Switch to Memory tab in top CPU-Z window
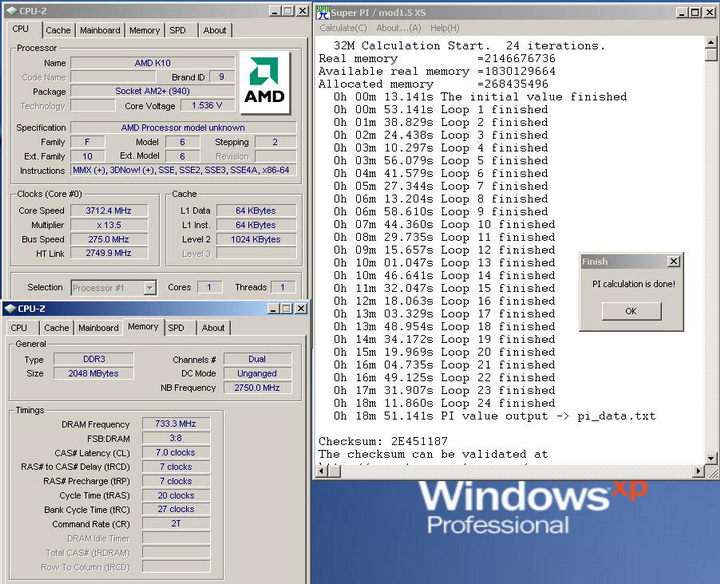 coord(144,30)
